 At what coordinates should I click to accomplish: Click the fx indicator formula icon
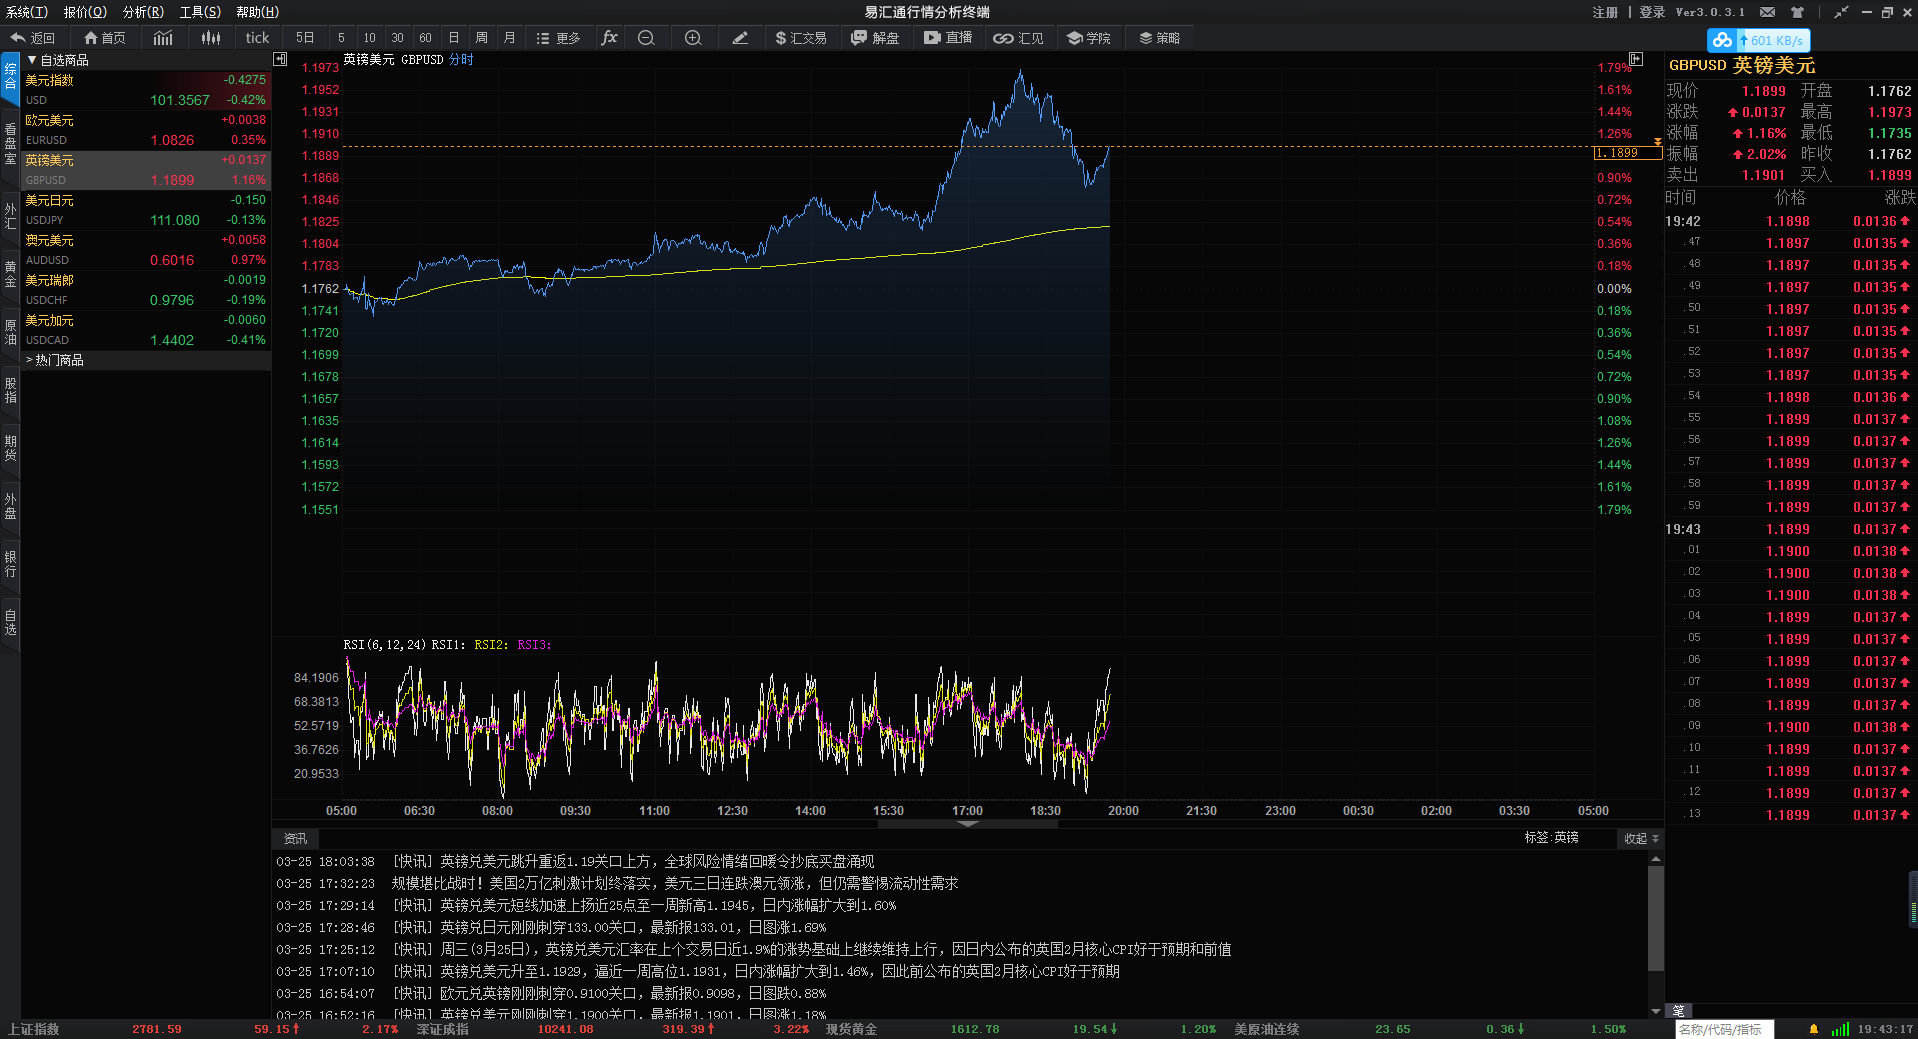point(609,38)
